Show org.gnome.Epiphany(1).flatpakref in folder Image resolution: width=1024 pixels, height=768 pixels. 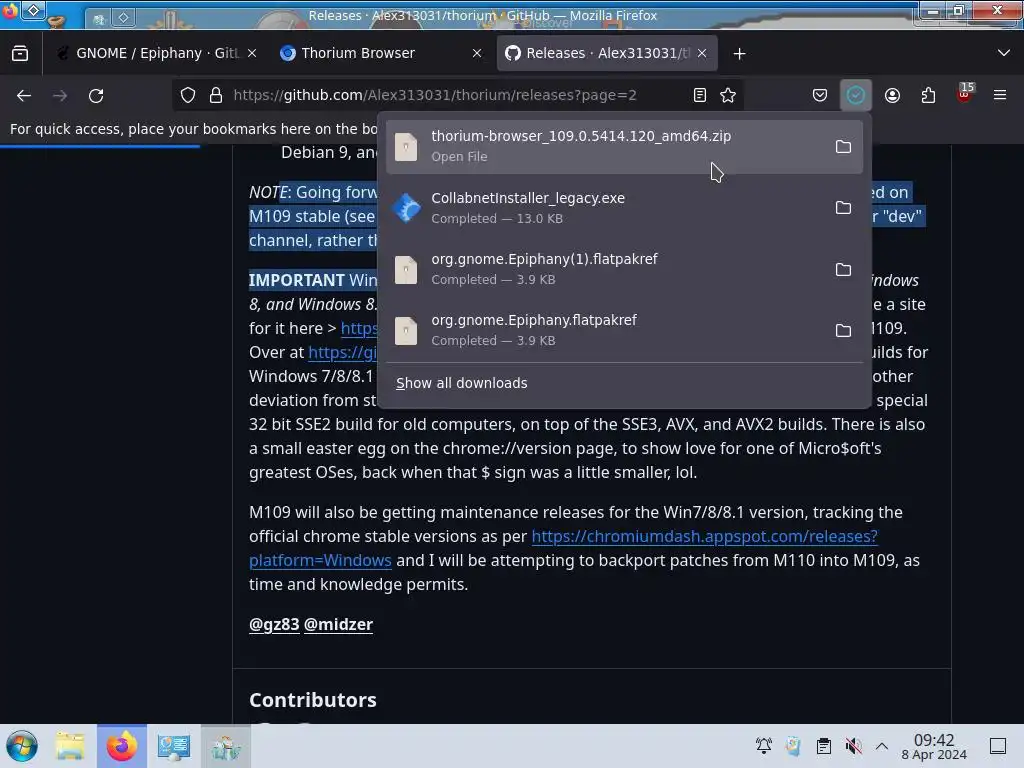(843, 269)
